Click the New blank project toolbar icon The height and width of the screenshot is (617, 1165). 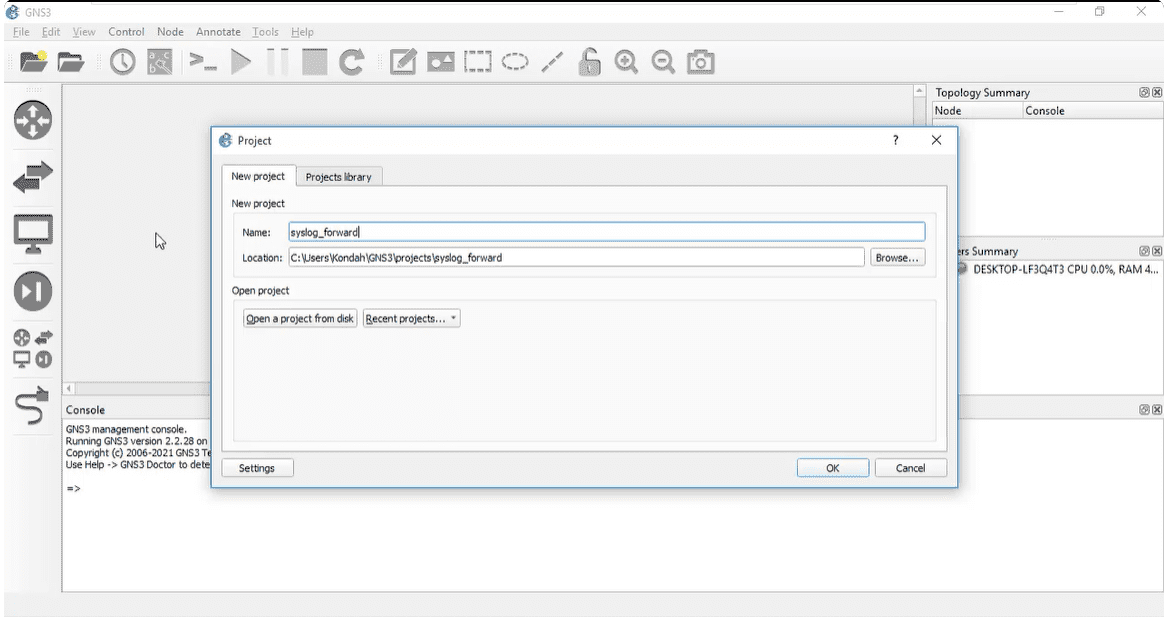tap(33, 62)
